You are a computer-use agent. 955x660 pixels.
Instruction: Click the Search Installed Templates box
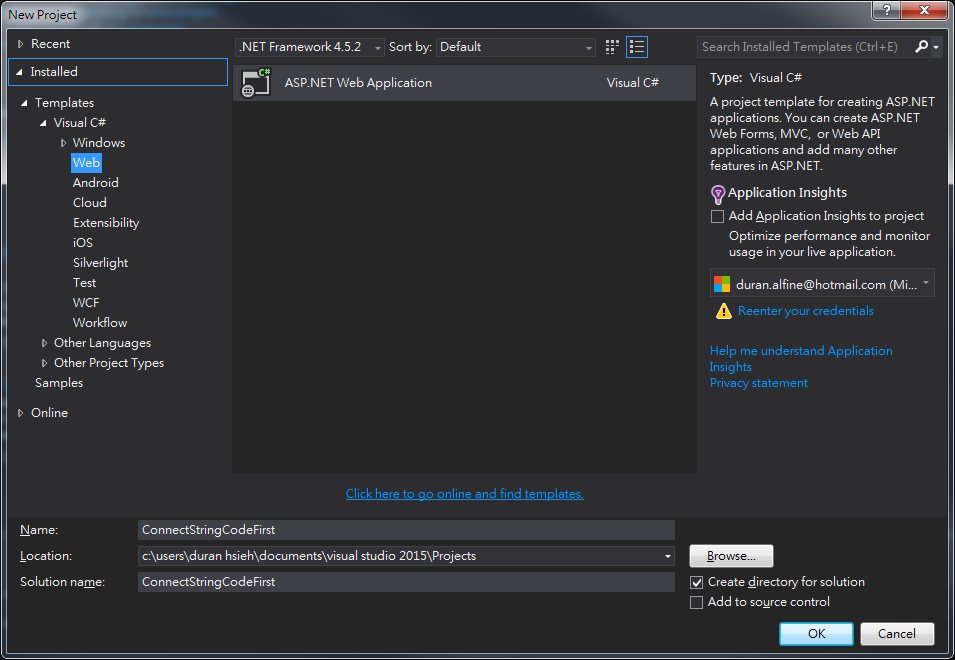pyautogui.click(x=805, y=47)
